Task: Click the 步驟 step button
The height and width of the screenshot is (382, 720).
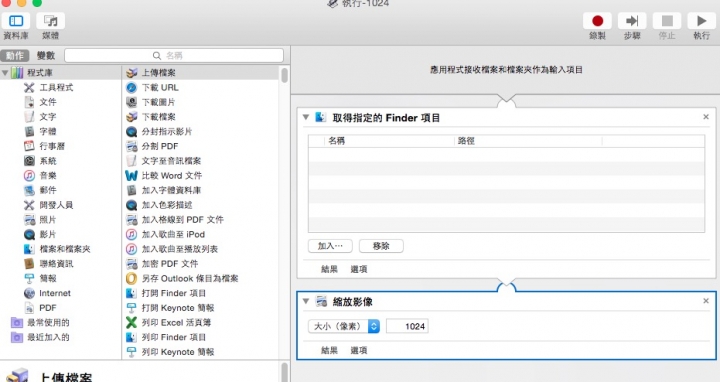Action: click(x=632, y=21)
